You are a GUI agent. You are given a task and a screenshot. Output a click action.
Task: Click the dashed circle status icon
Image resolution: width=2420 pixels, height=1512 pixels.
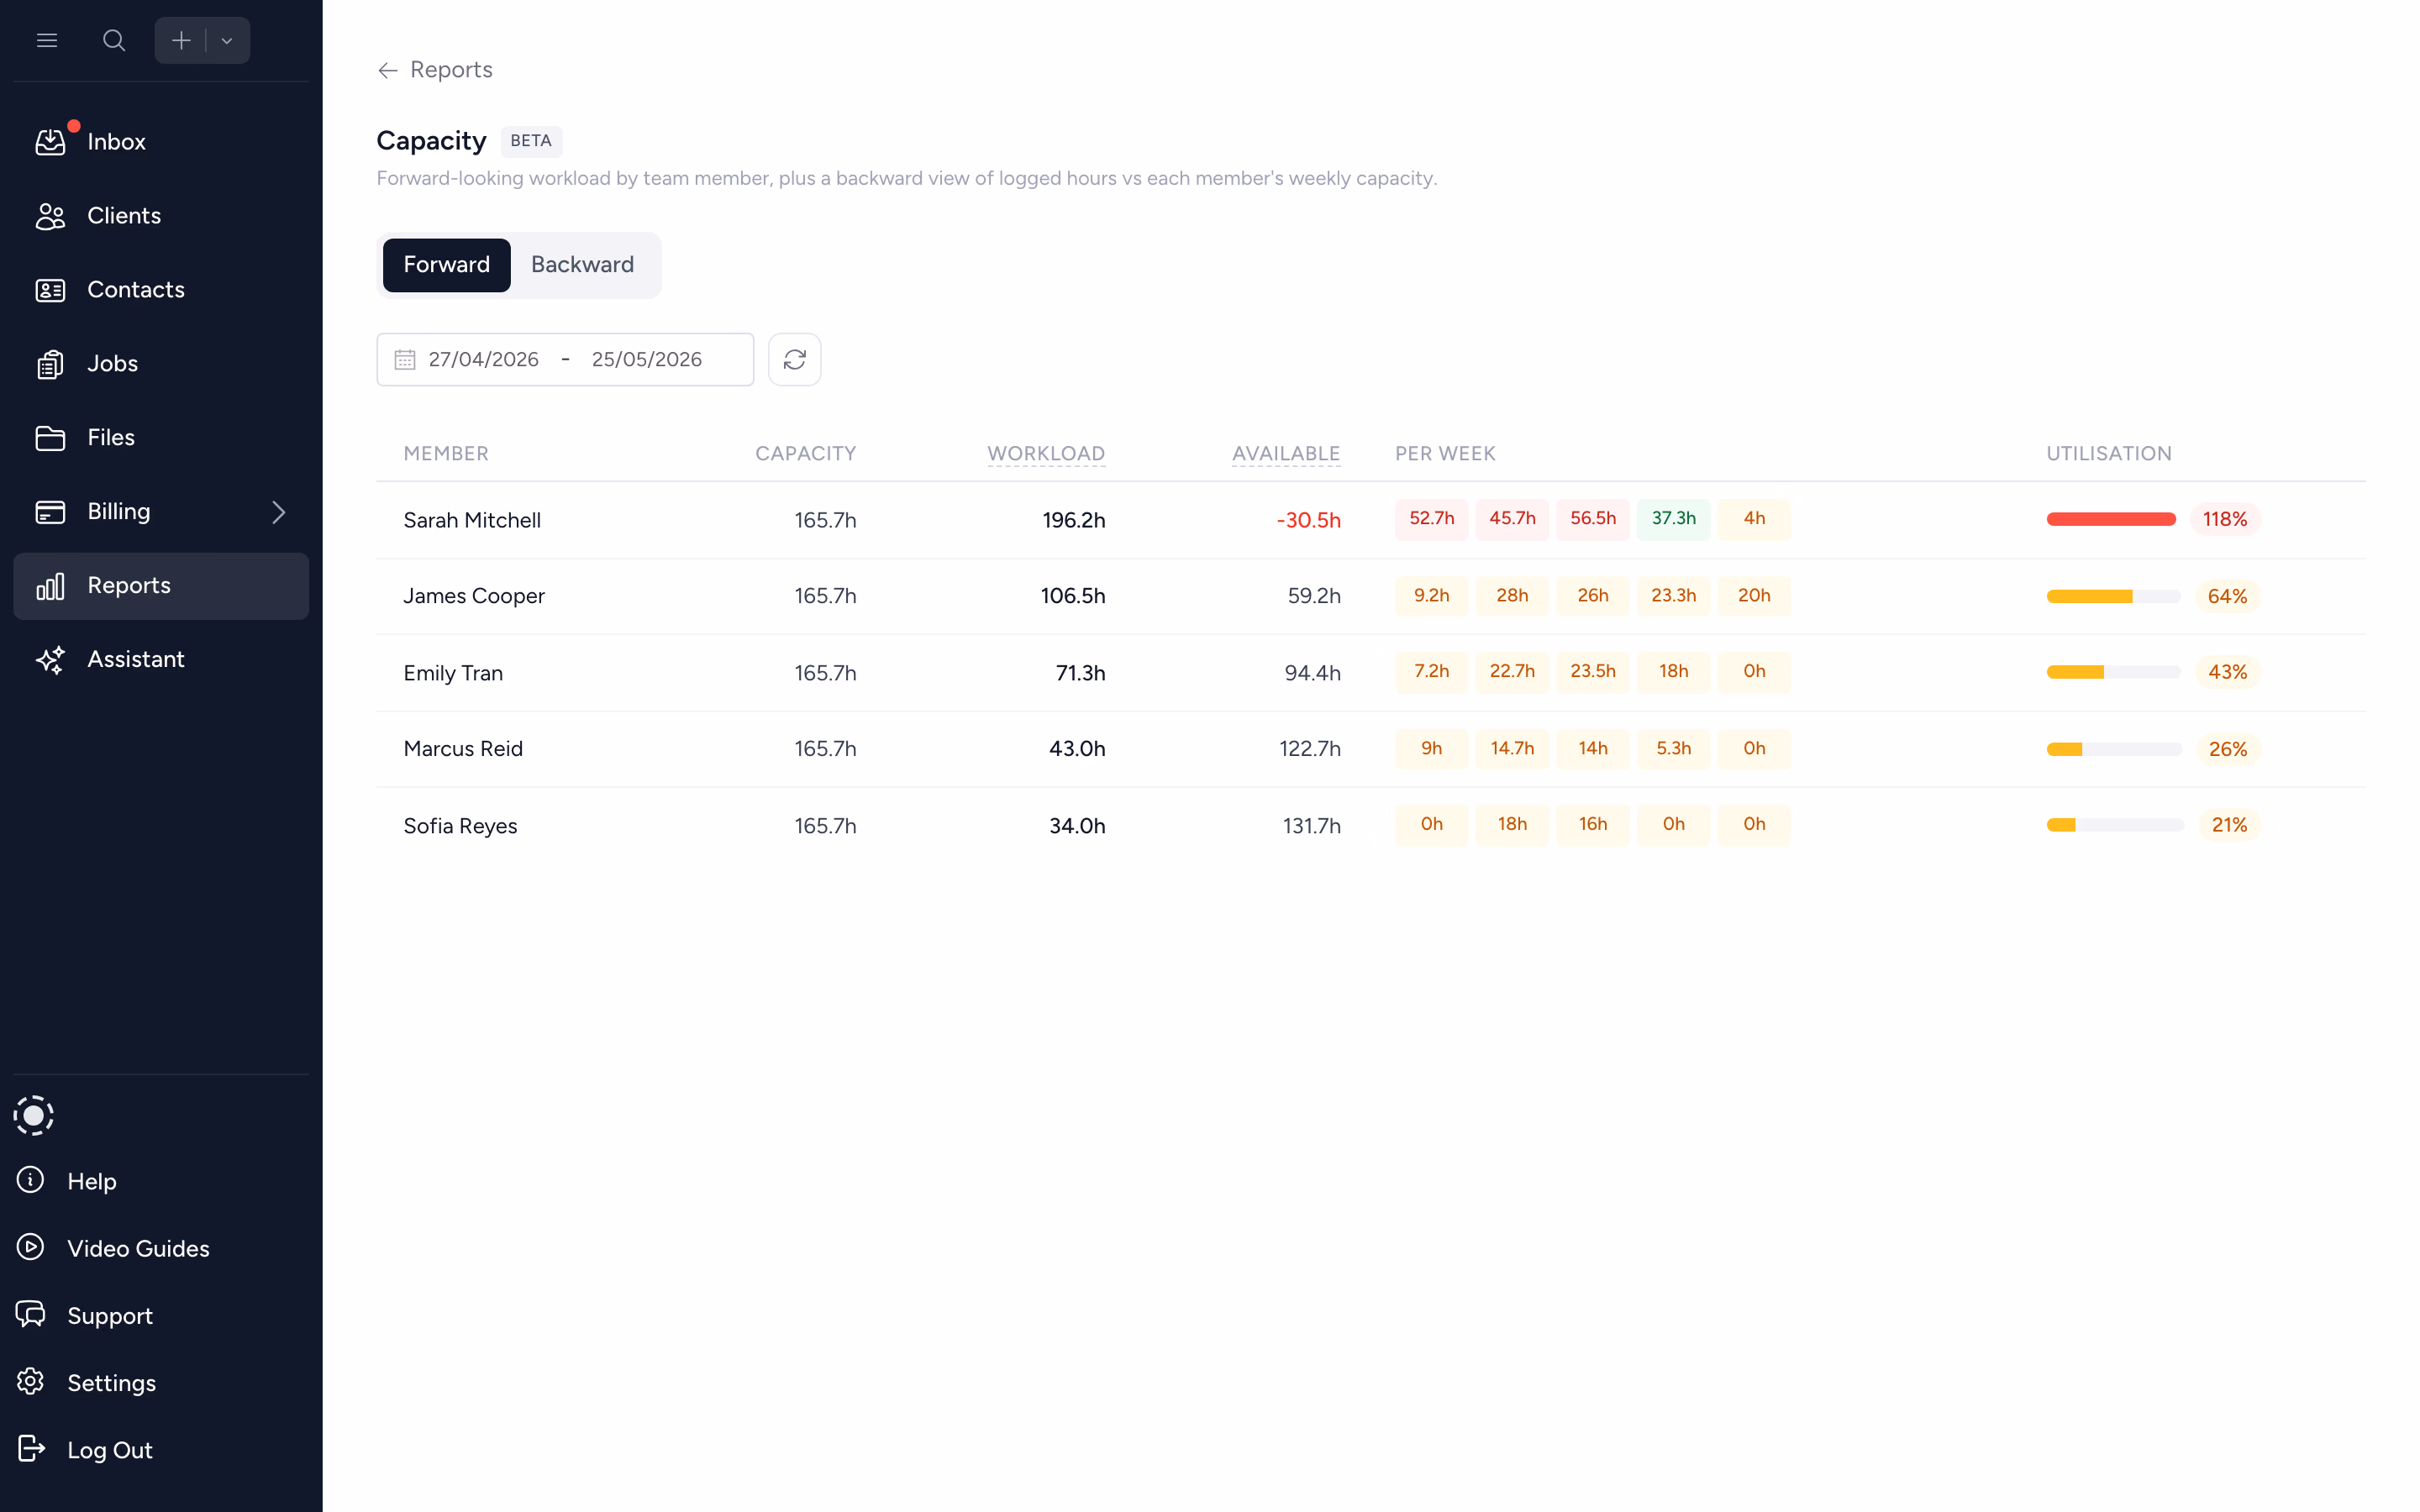(x=34, y=1115)
